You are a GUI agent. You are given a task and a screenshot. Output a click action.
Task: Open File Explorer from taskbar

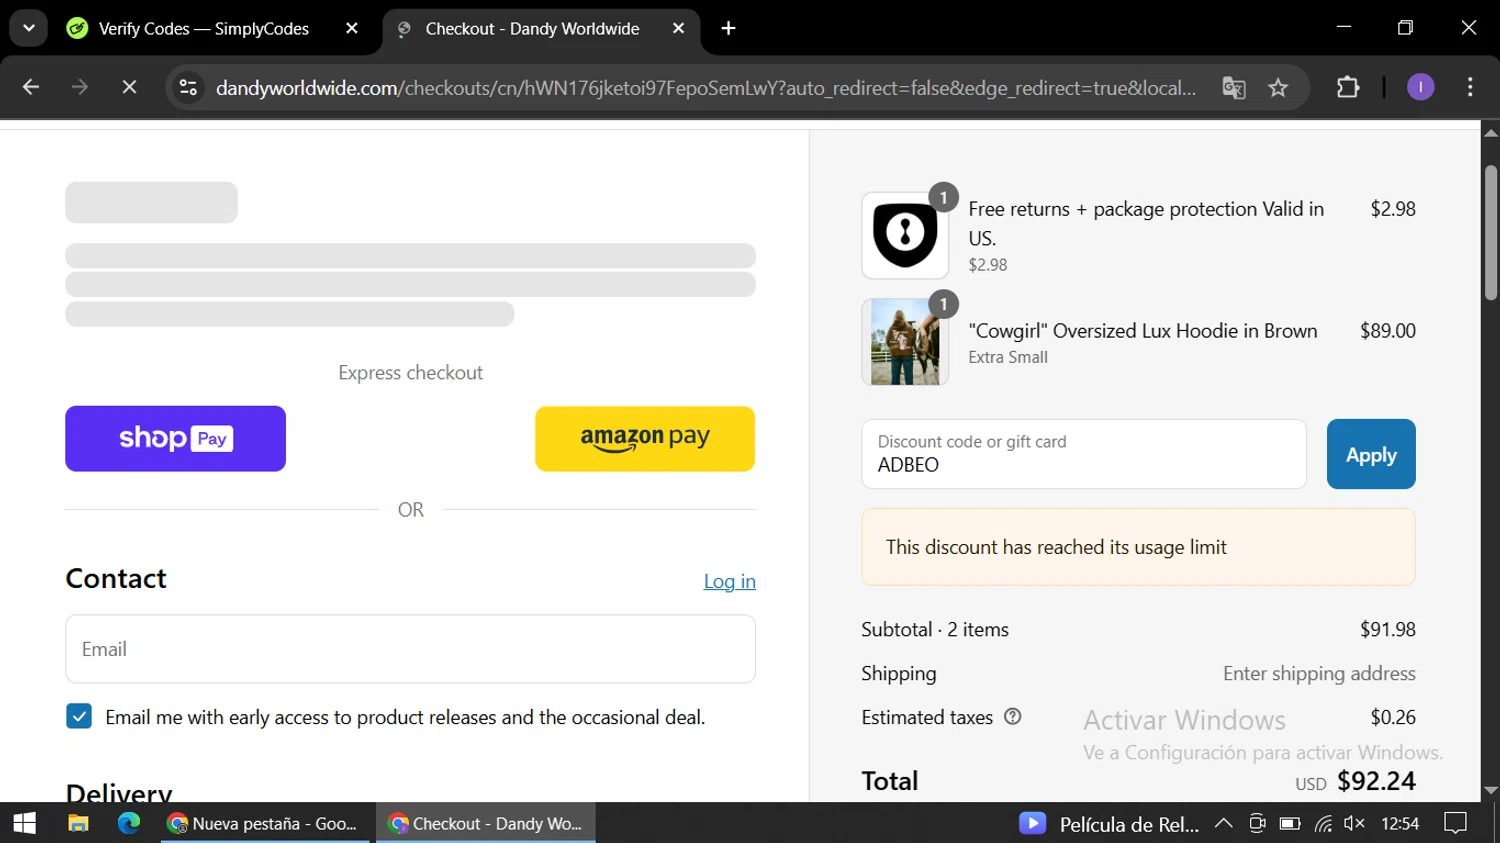coord(78,823)
